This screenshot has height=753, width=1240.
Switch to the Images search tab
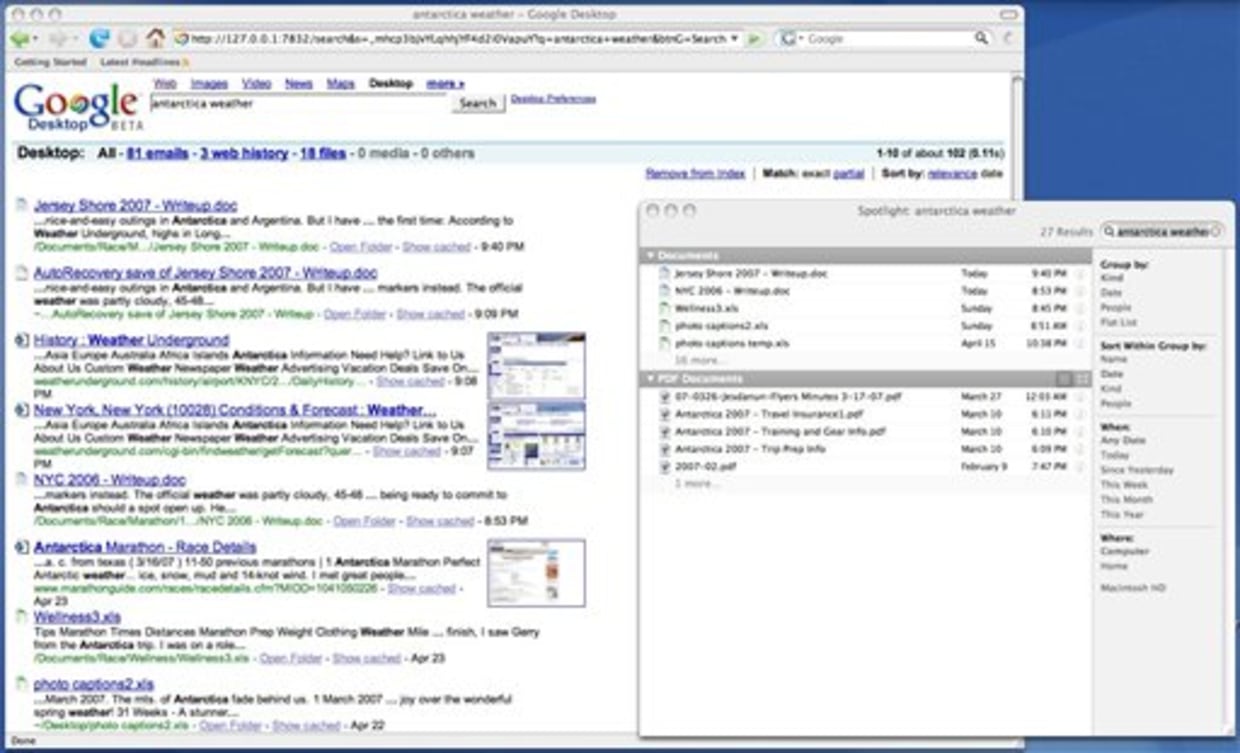click(209, 84)
